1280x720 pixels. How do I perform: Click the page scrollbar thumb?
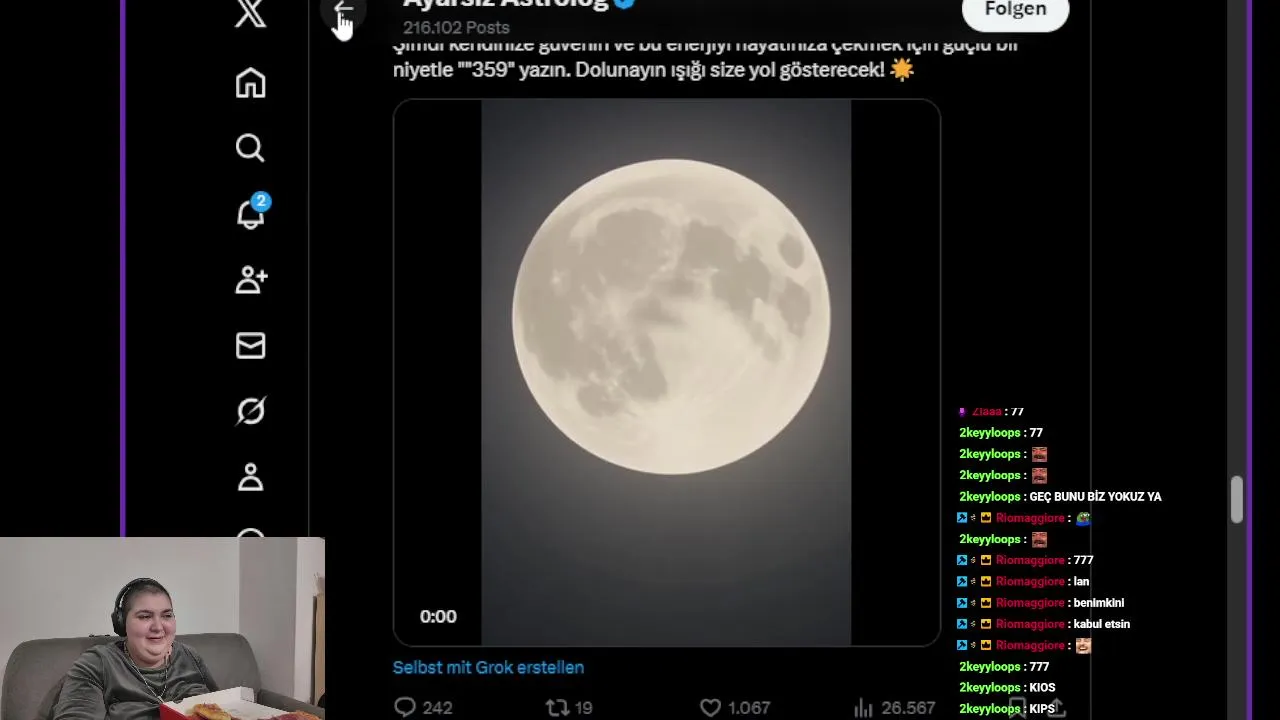pyautogui.click(x=1237, y=499)
